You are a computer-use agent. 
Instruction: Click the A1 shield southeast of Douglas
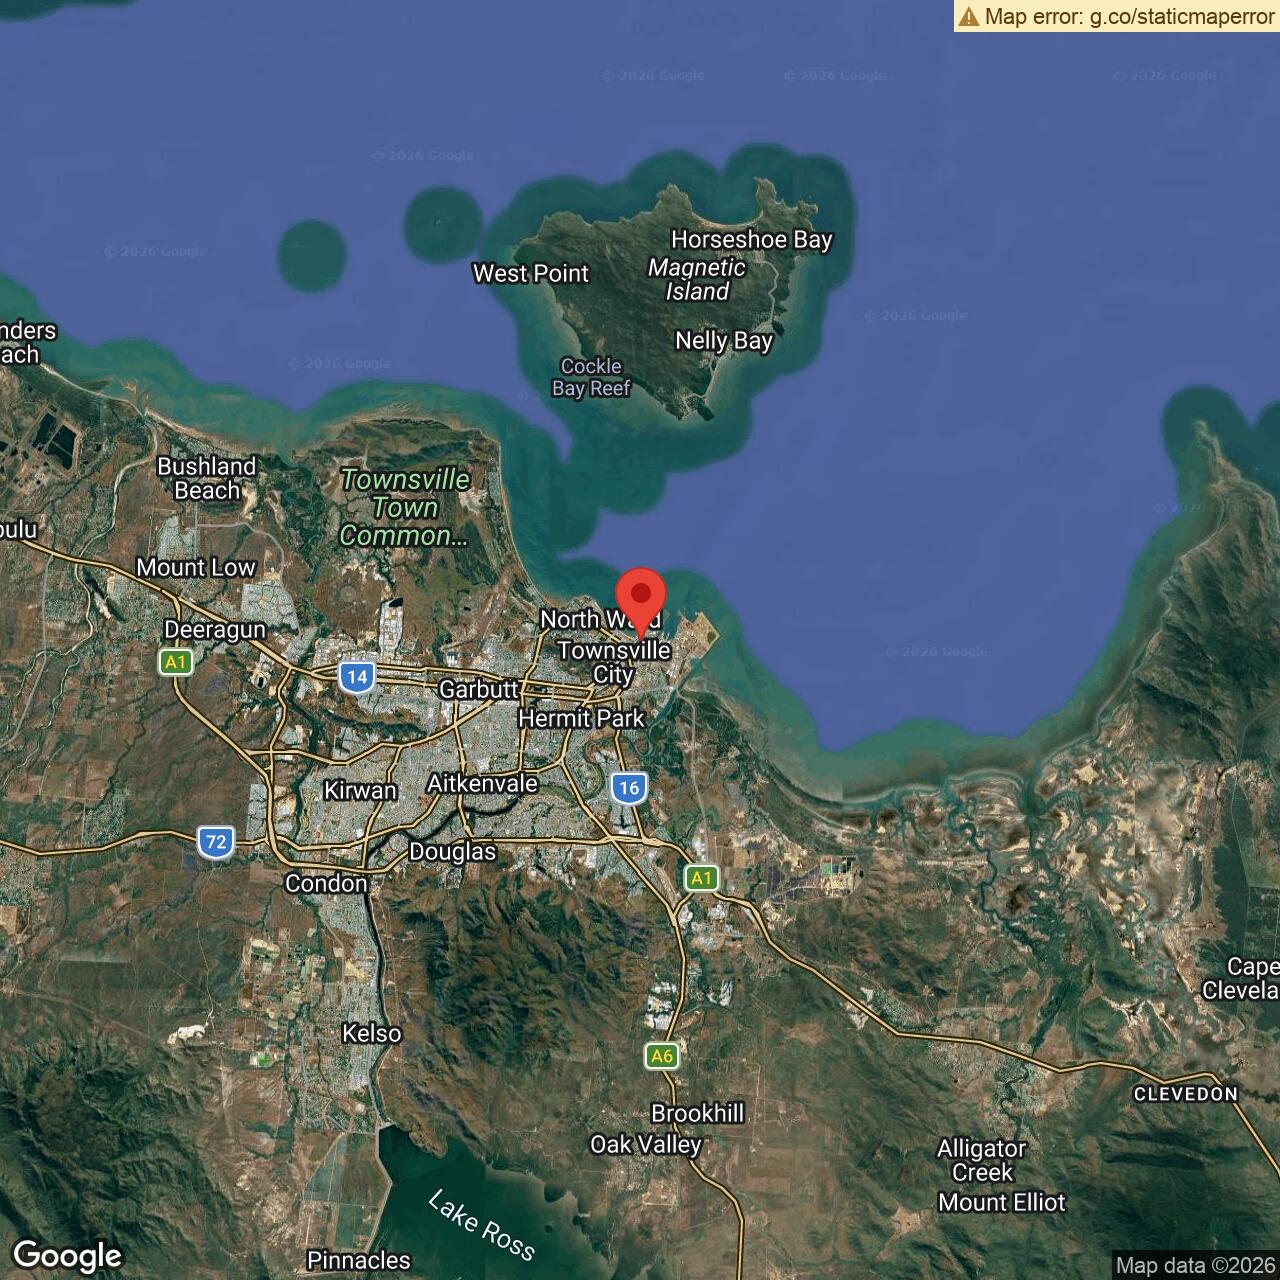pos(702,878)
